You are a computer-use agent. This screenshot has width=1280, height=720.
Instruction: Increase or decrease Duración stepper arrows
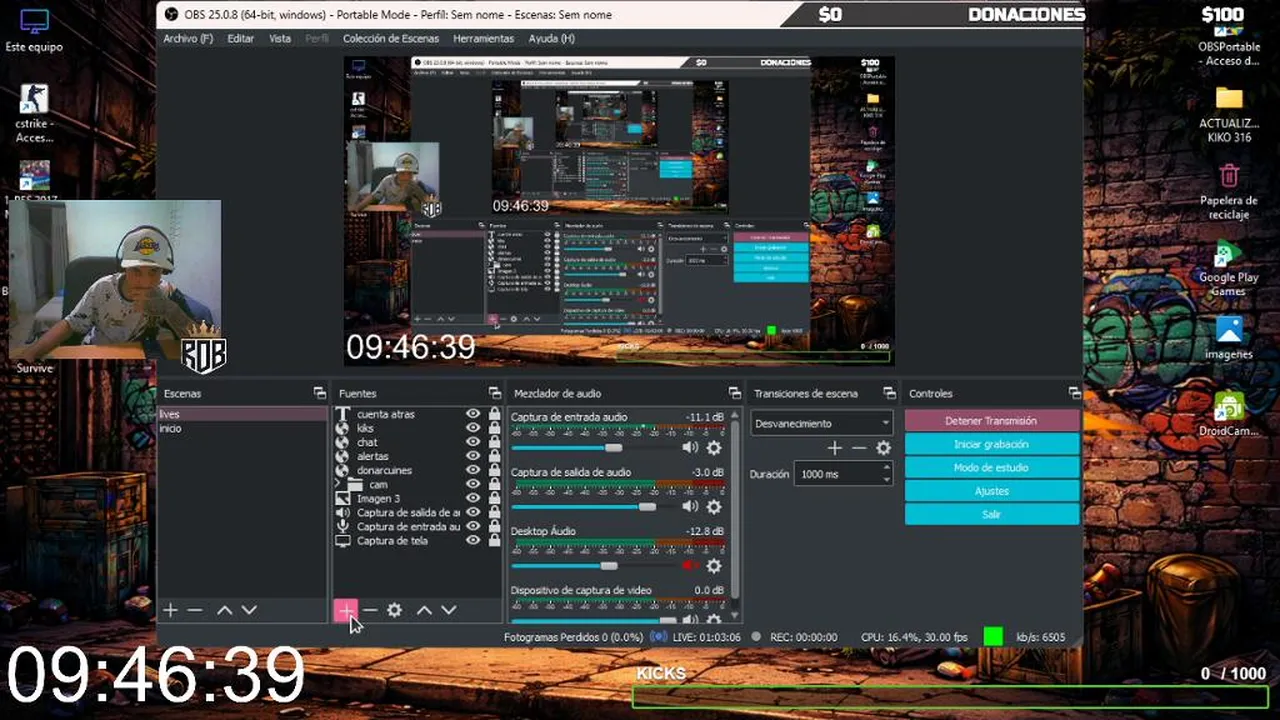886,474
